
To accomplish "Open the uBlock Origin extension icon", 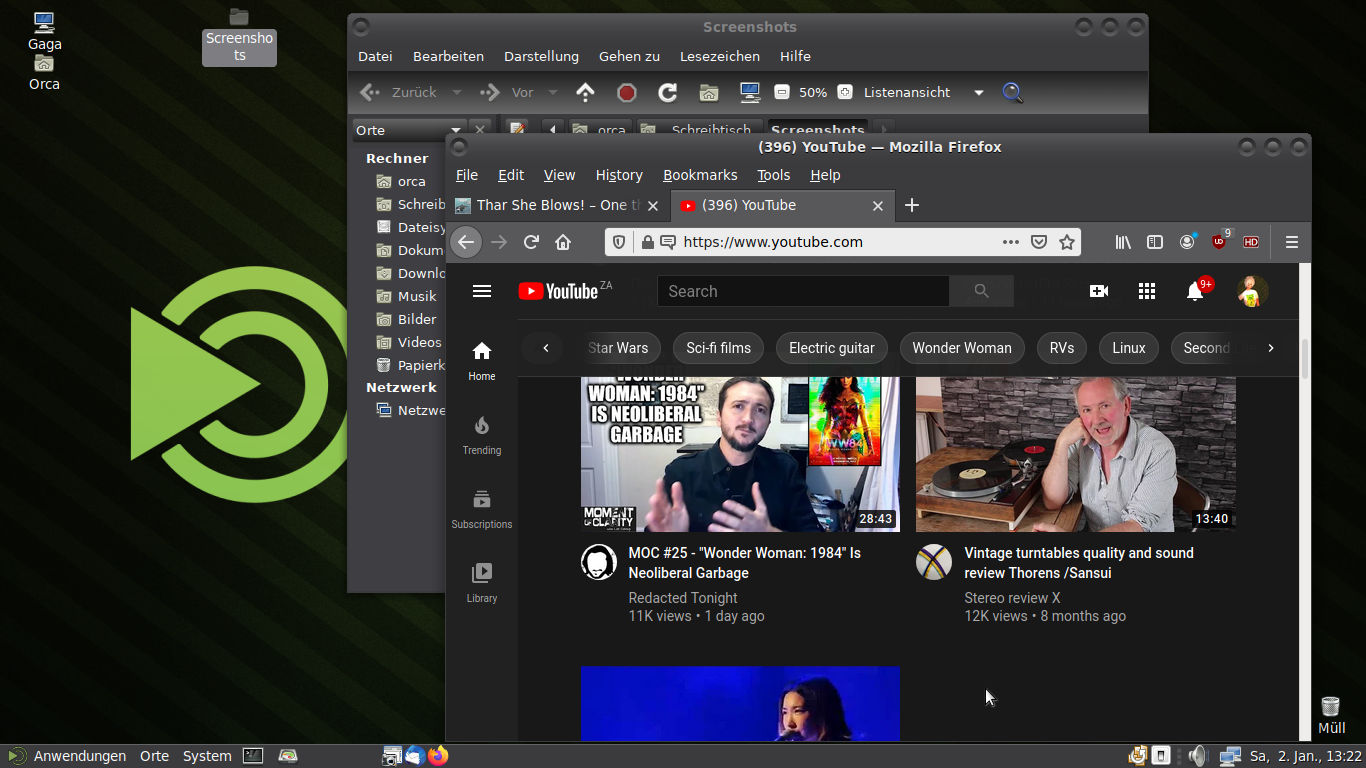I will point(1220,241).
